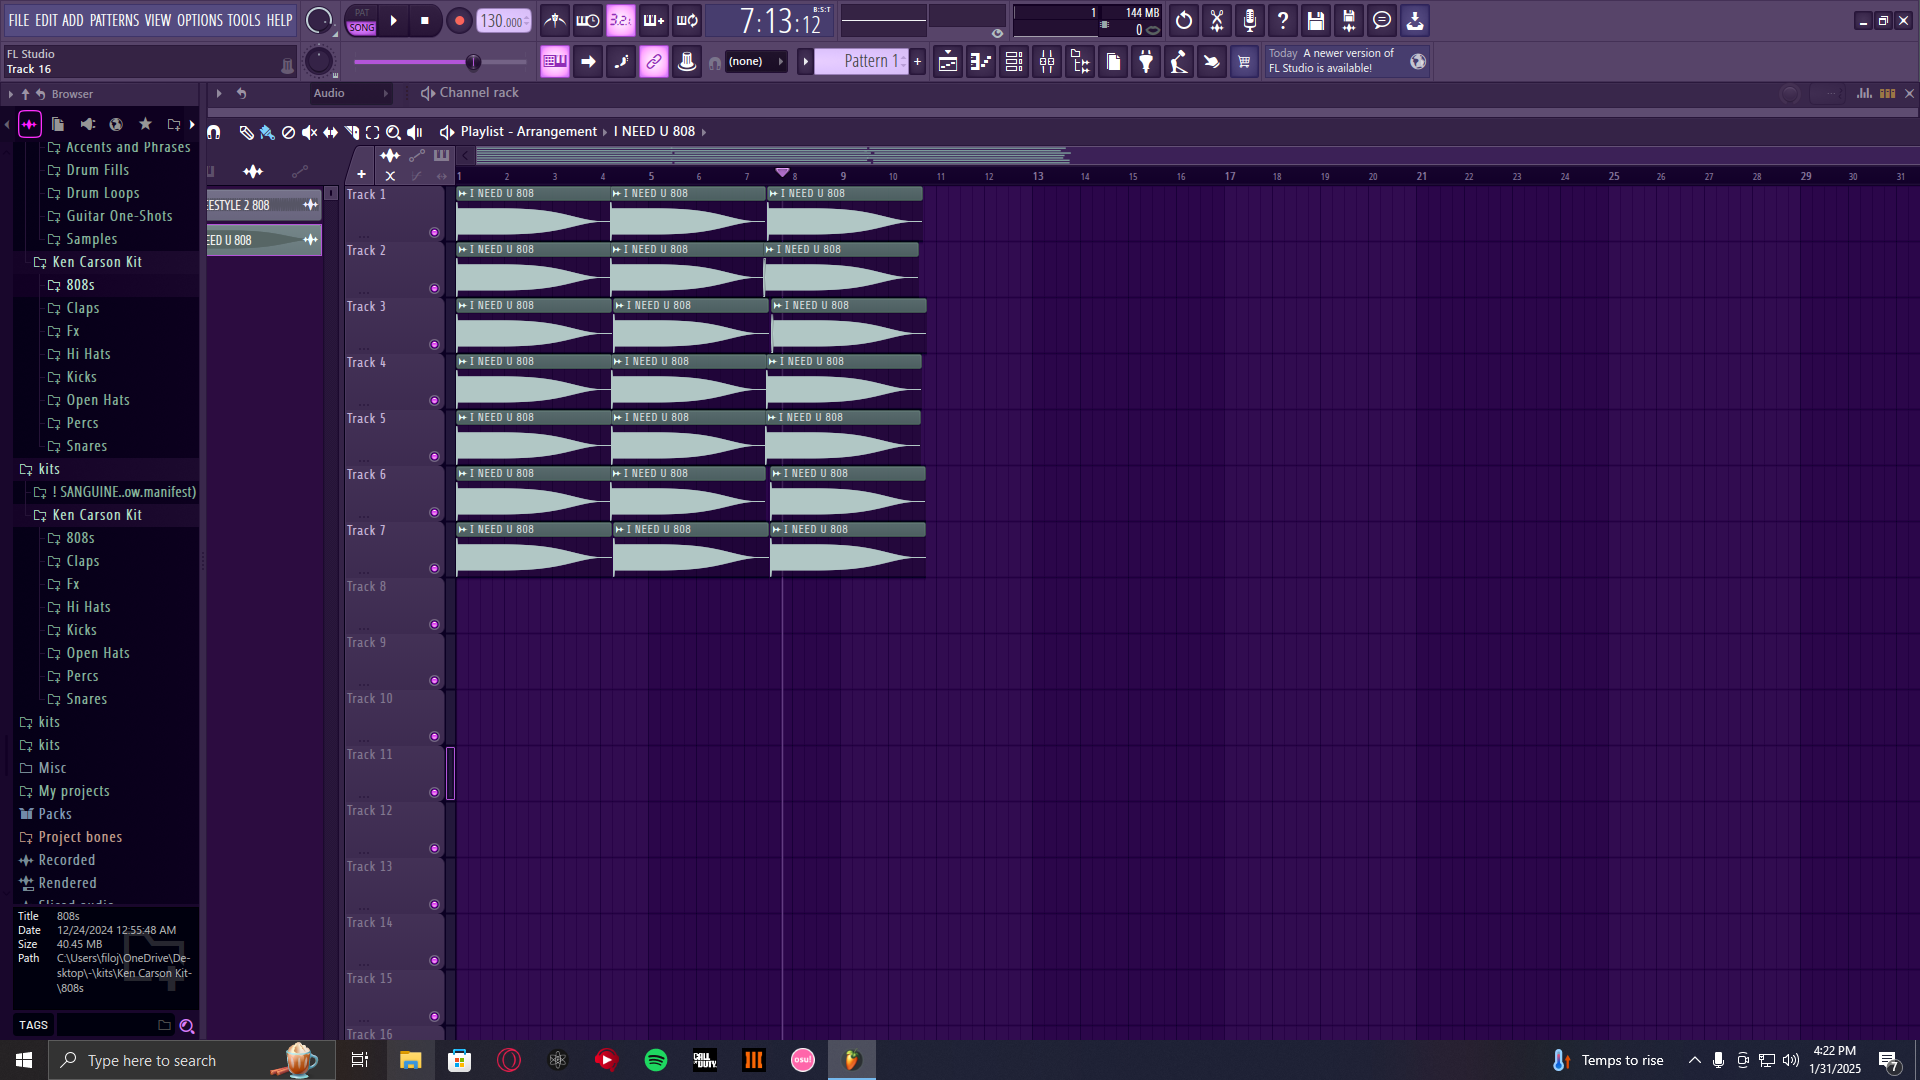The width and height of the screenshot is (1920, 1080).
Task: Click the undo history icon in top toolbar
Action: point(1184,20)
